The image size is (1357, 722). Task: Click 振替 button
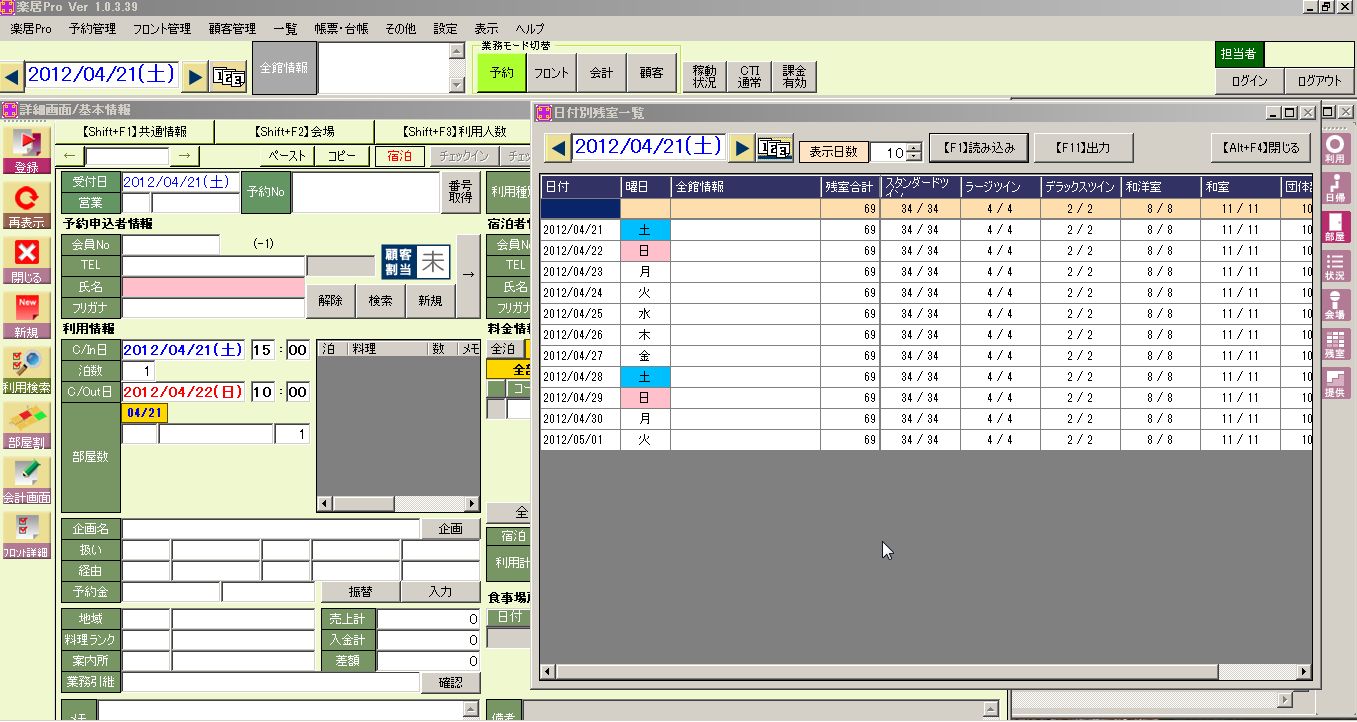360,591
